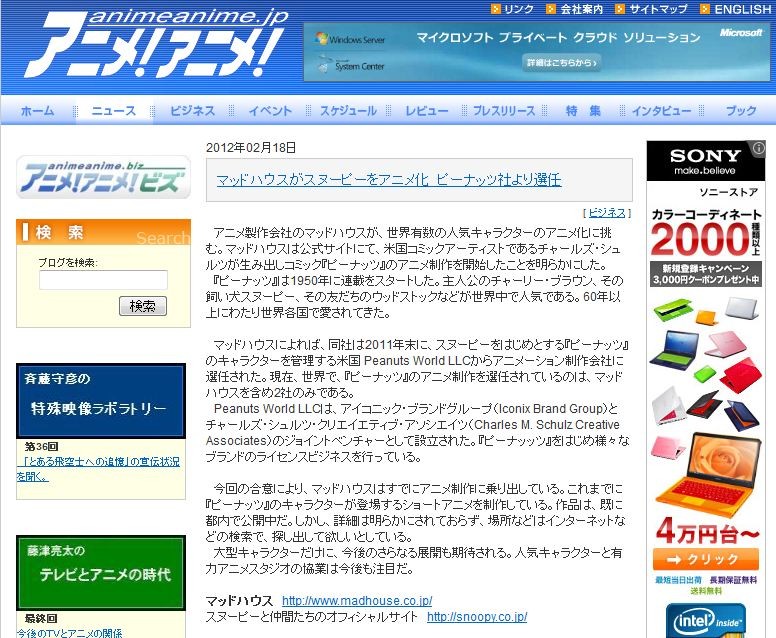The width and height of the screenshot is (776, 638).
Task: Switch to the ENGLISH version link
Action: point(742,9)
